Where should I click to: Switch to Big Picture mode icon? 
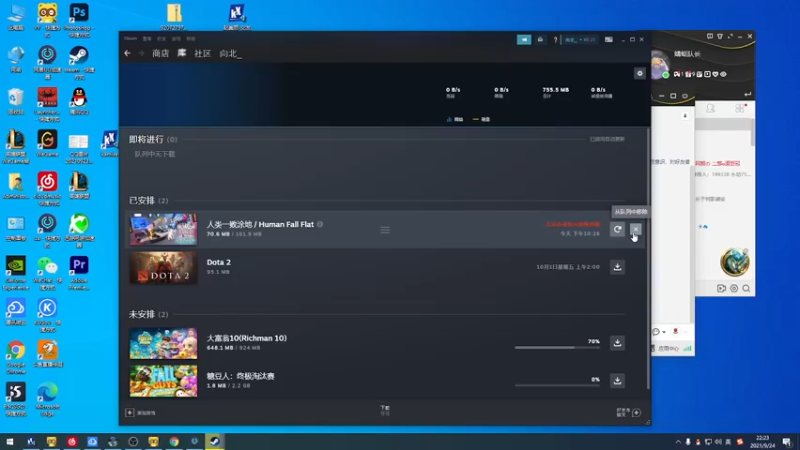[x=609, y=39]
